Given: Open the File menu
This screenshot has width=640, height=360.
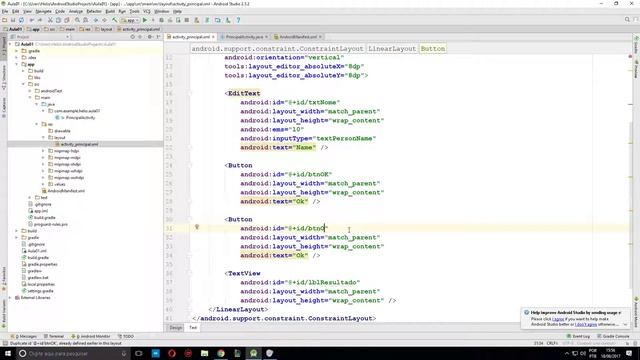Looking at the screenshot, I should [x=5, y=11].
